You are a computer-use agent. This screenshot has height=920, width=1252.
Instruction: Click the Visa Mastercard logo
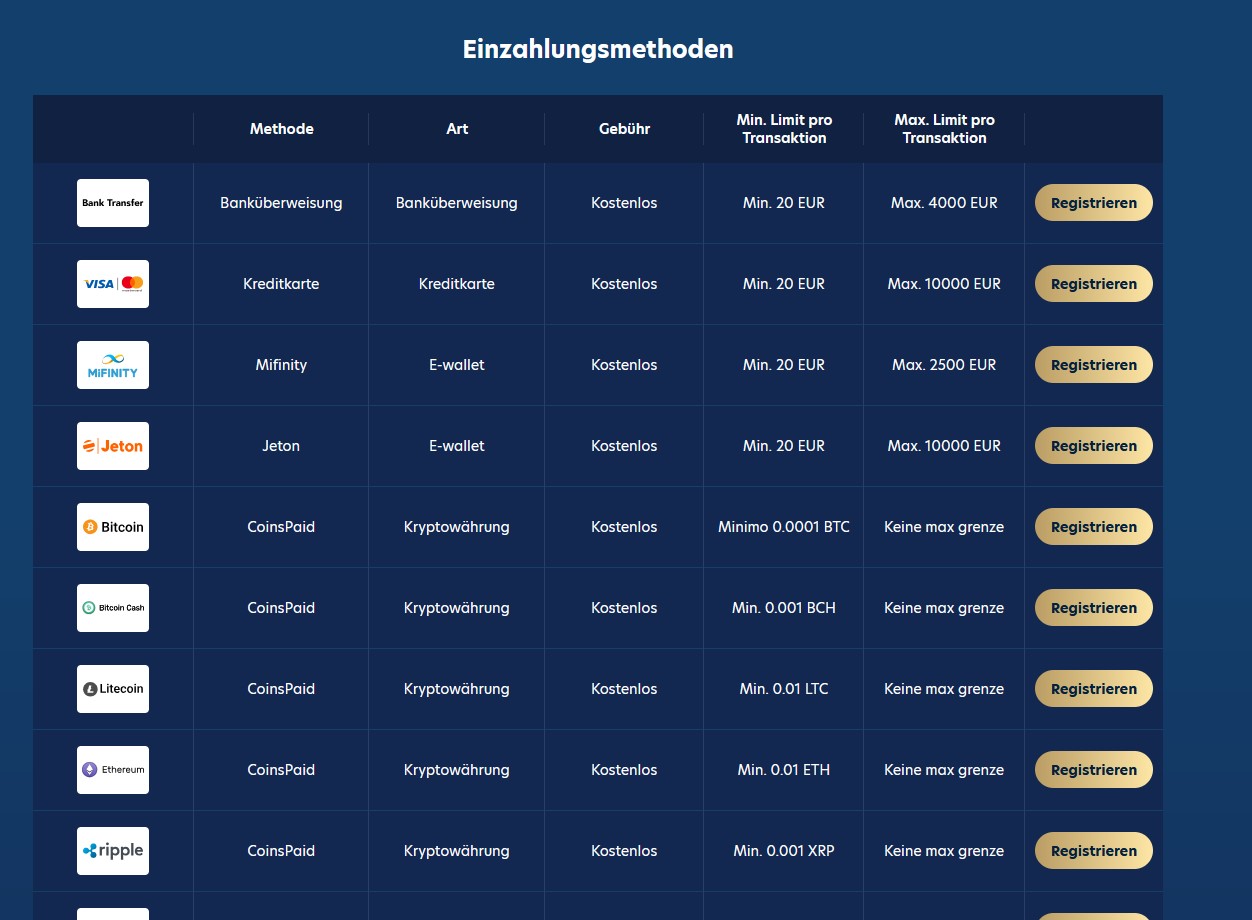pos(113,284)
